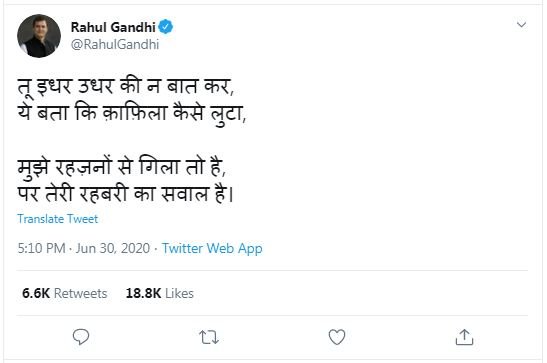Screen dimensions: 547x363
Task: Retweet using the arrows icon
Action: [x=209, y=337]
